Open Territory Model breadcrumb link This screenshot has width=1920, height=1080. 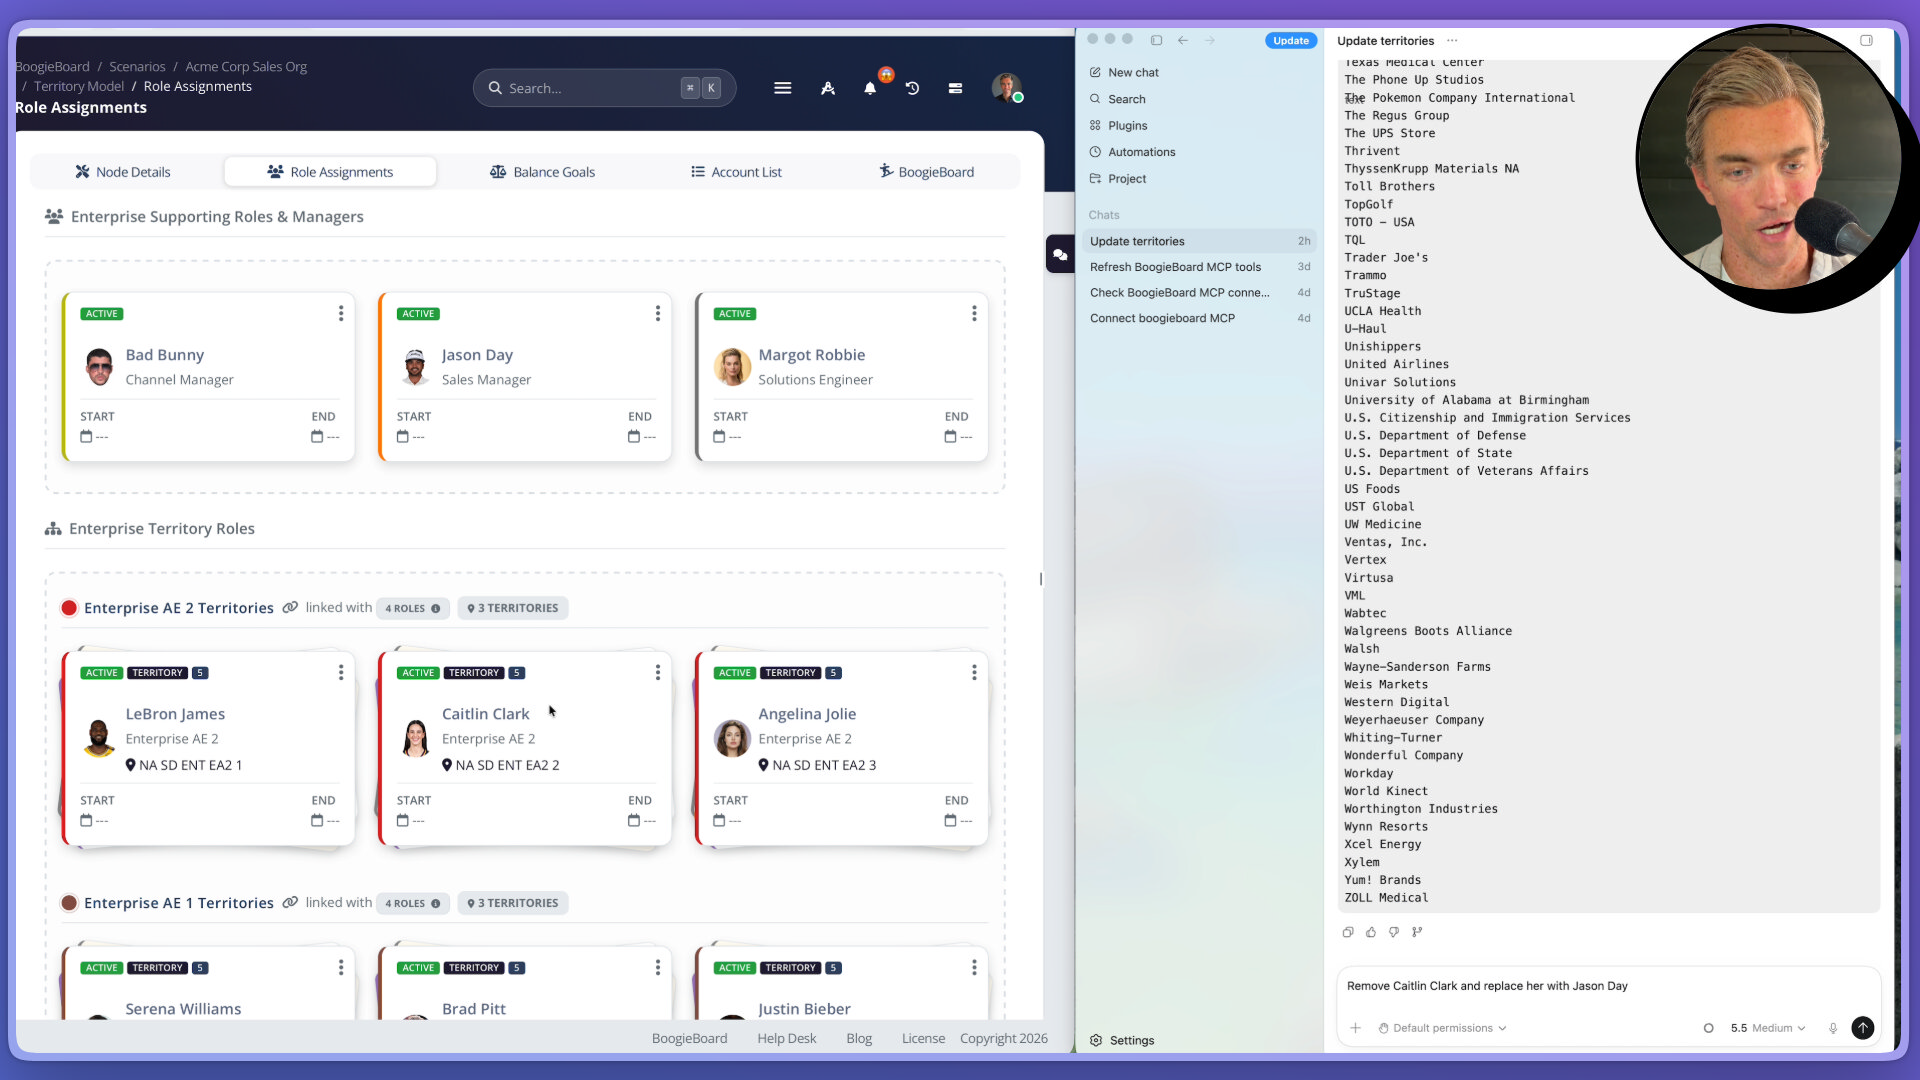79,87
